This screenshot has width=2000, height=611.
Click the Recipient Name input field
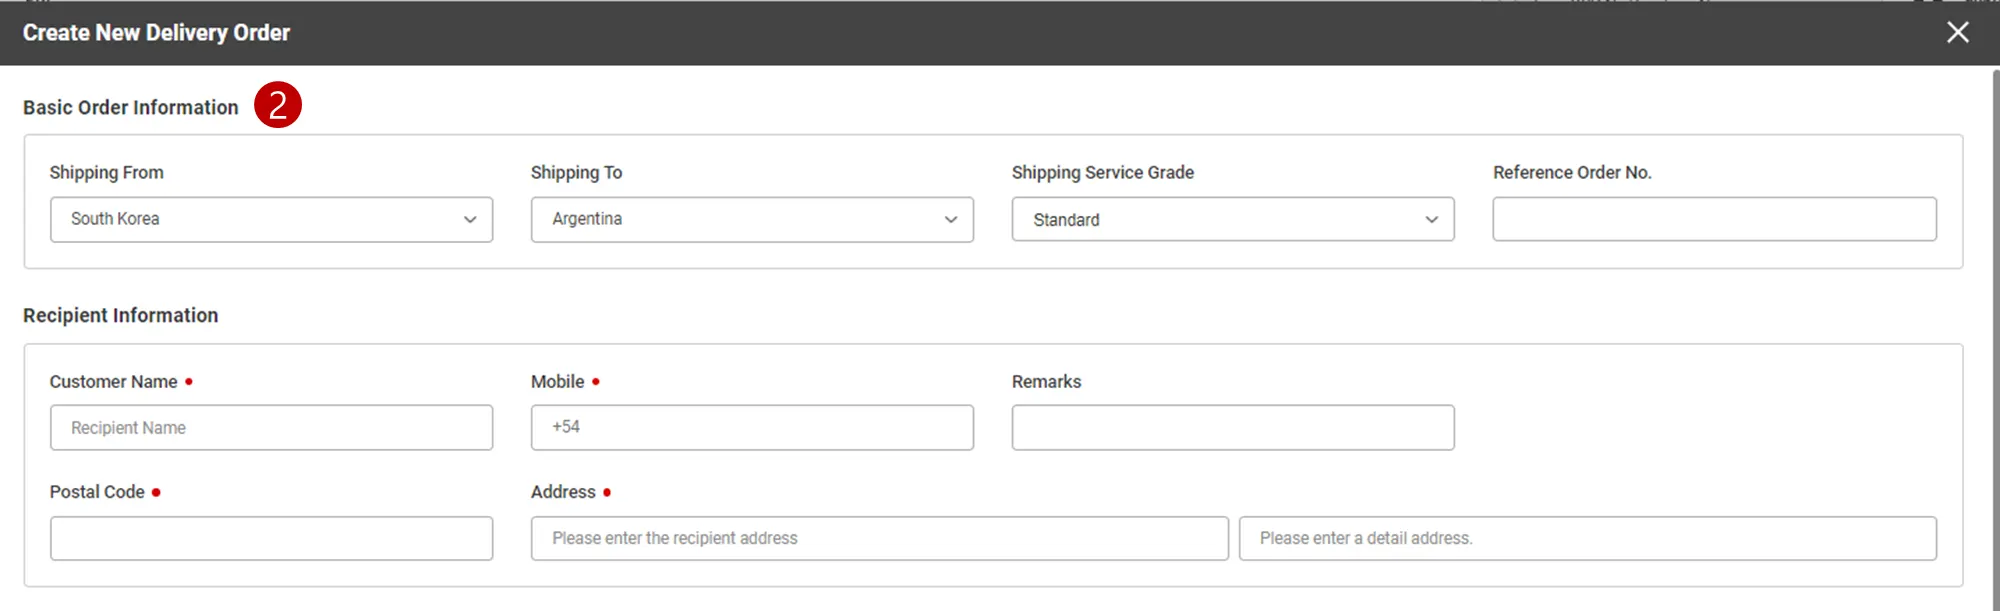pyautogui.click(x=270, y=427)
